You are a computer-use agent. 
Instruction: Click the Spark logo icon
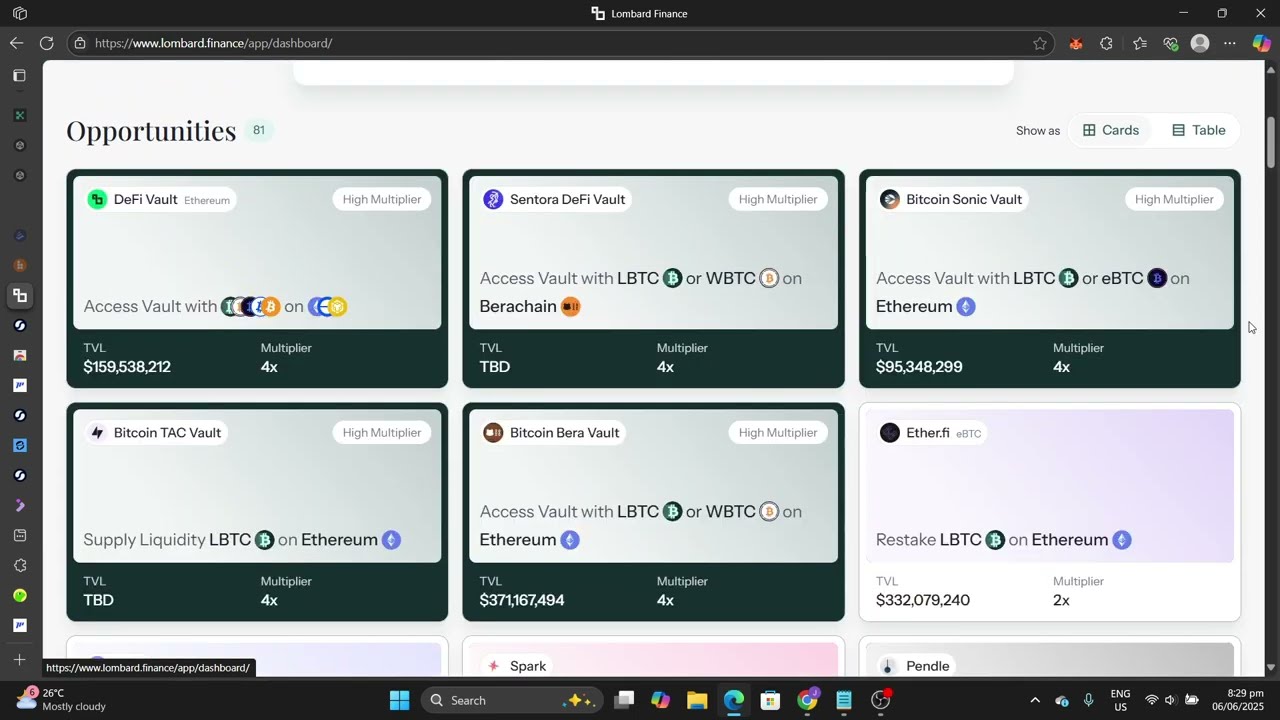coord(493,666)
